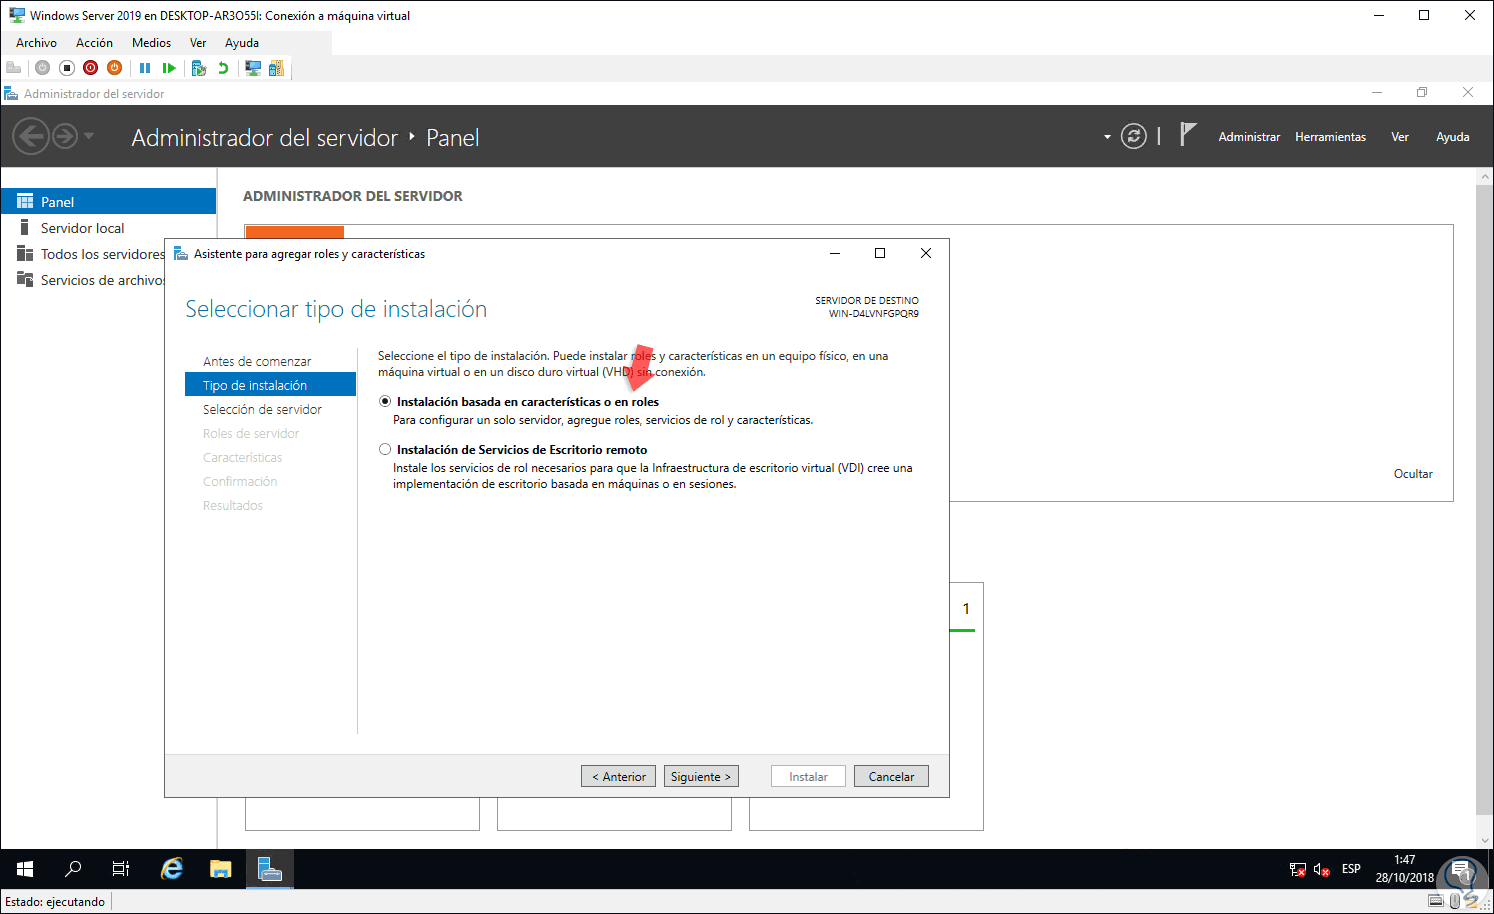This screenshot has width=1494, height=914.
Task: Open the VM window's Ayuda menu
Action: (242, 43)
